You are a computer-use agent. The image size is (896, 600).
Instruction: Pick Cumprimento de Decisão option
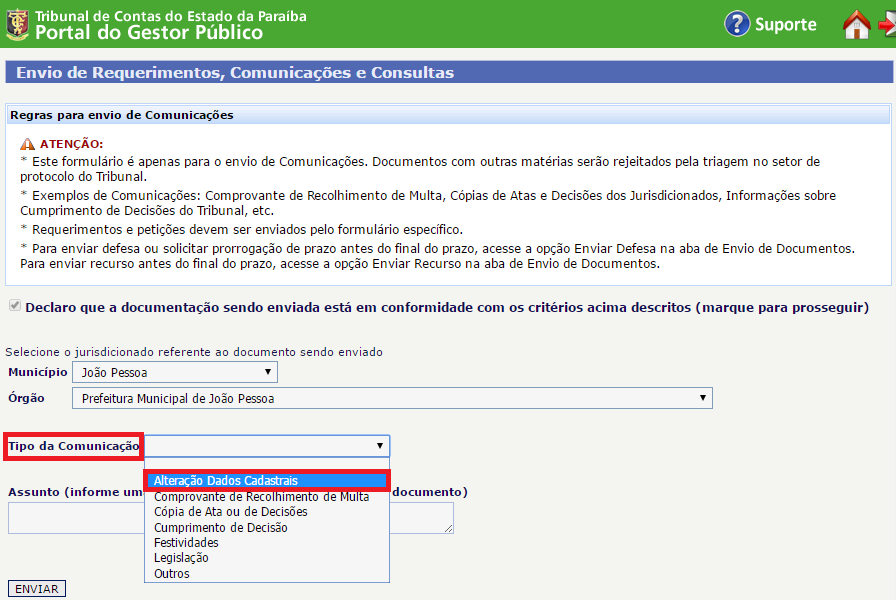coord(220,527)
